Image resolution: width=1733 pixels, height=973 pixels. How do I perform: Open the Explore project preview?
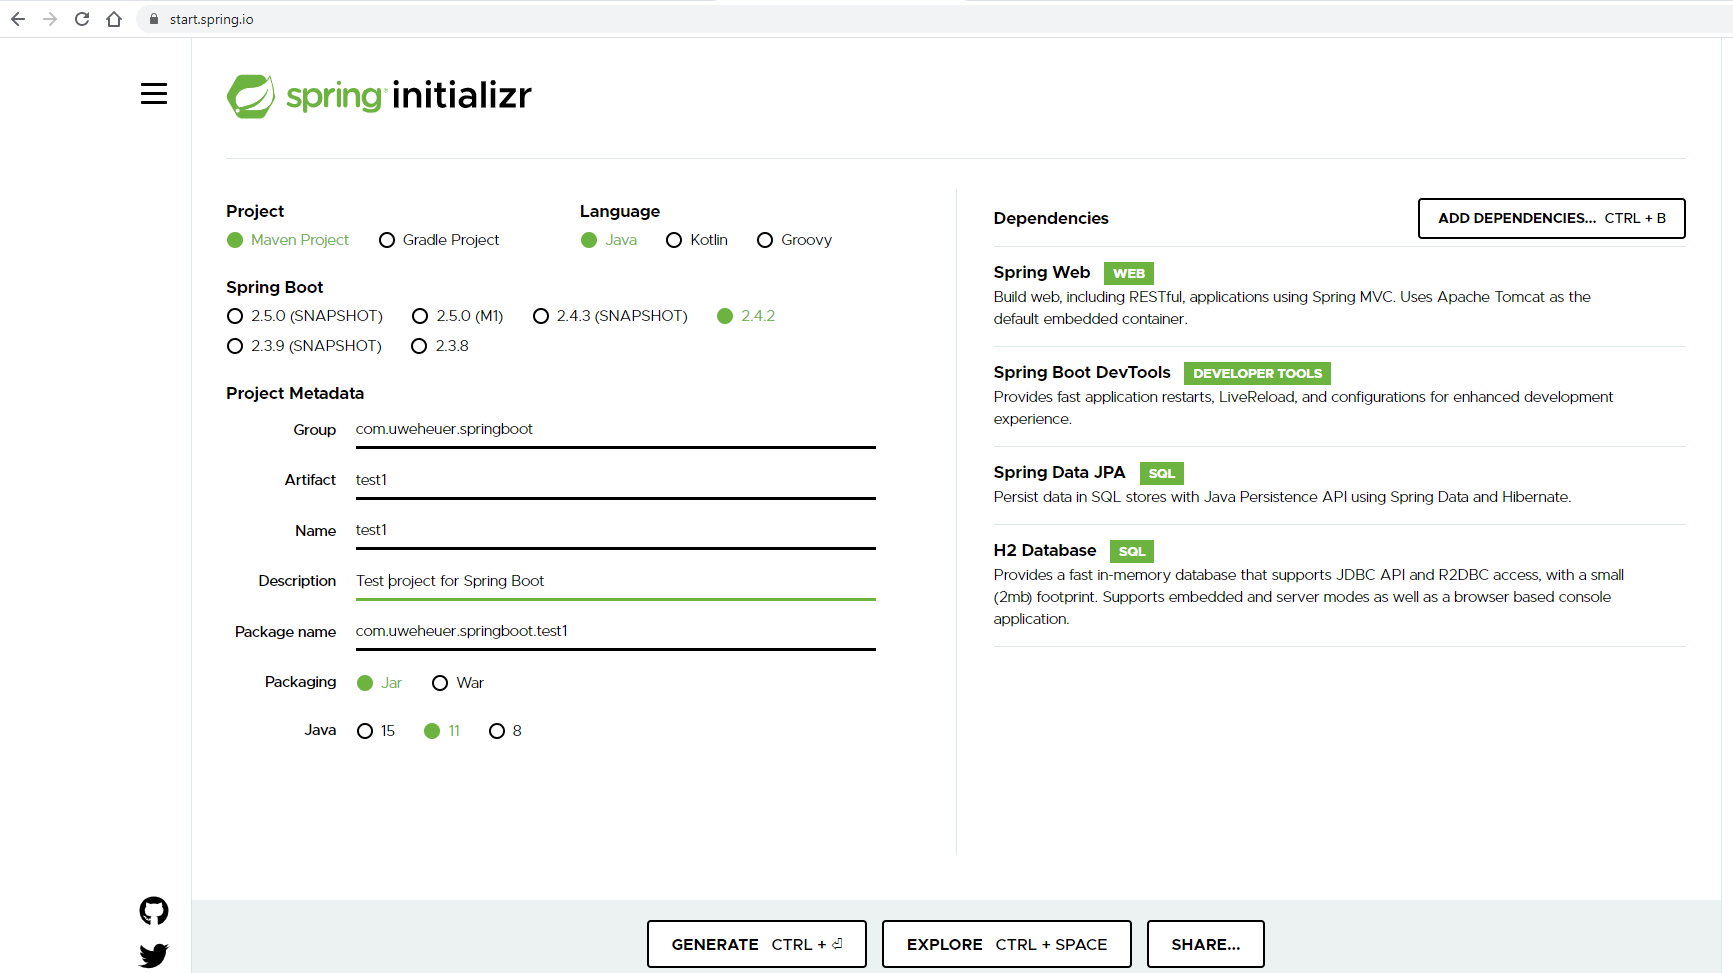click(x=1006, y=944)
